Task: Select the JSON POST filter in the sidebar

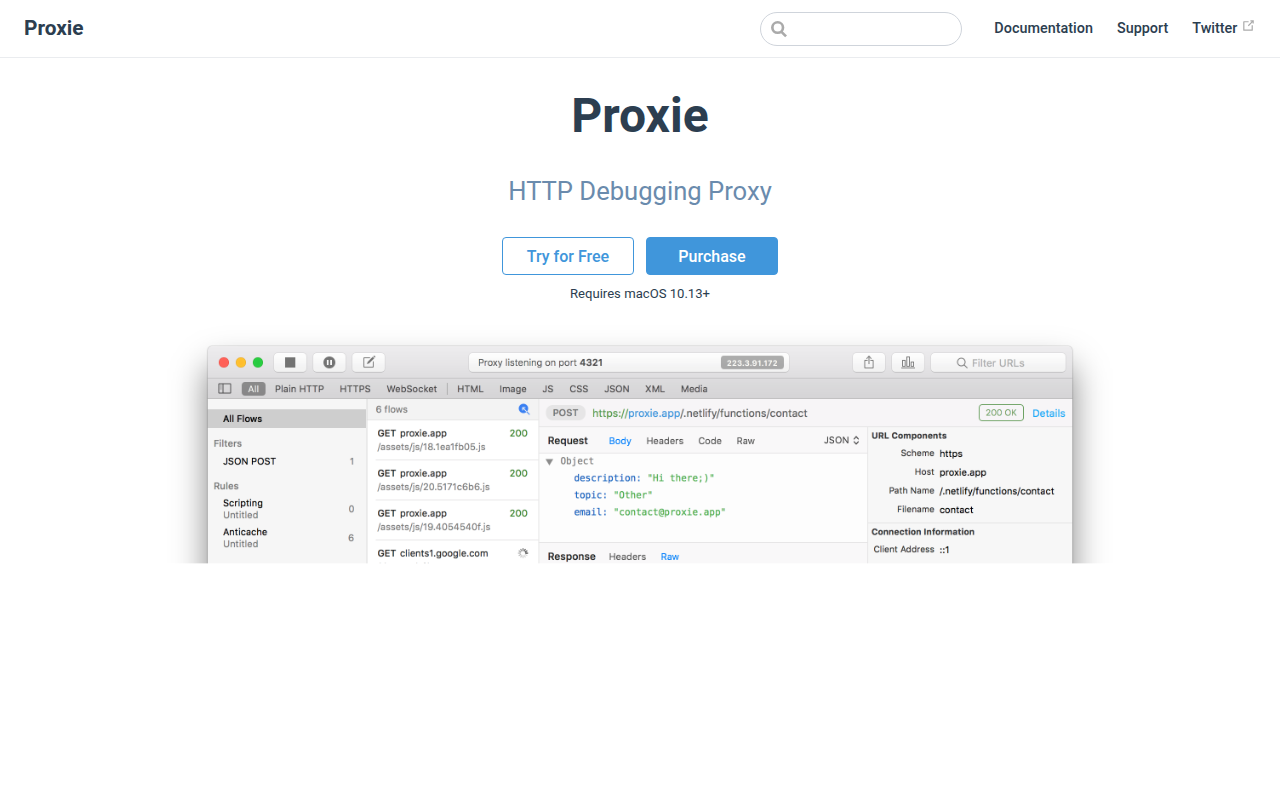Action: (287, 461)
